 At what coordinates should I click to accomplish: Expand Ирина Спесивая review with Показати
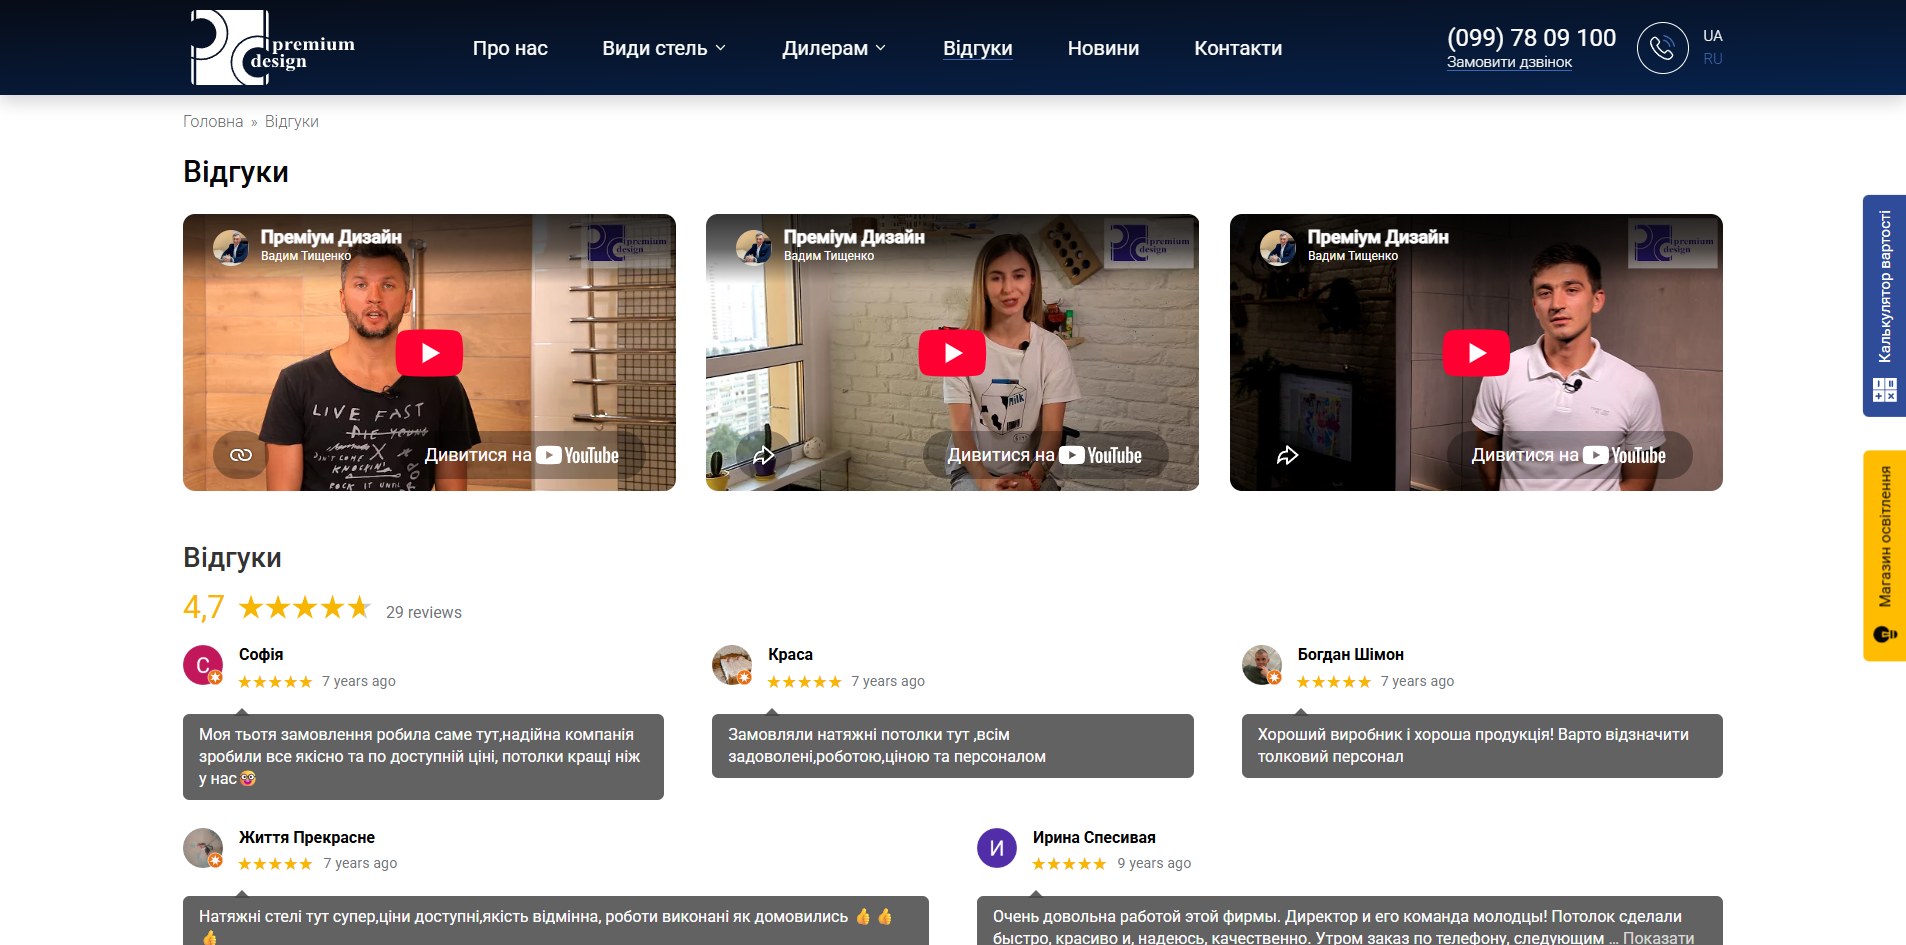point(1658,937)
